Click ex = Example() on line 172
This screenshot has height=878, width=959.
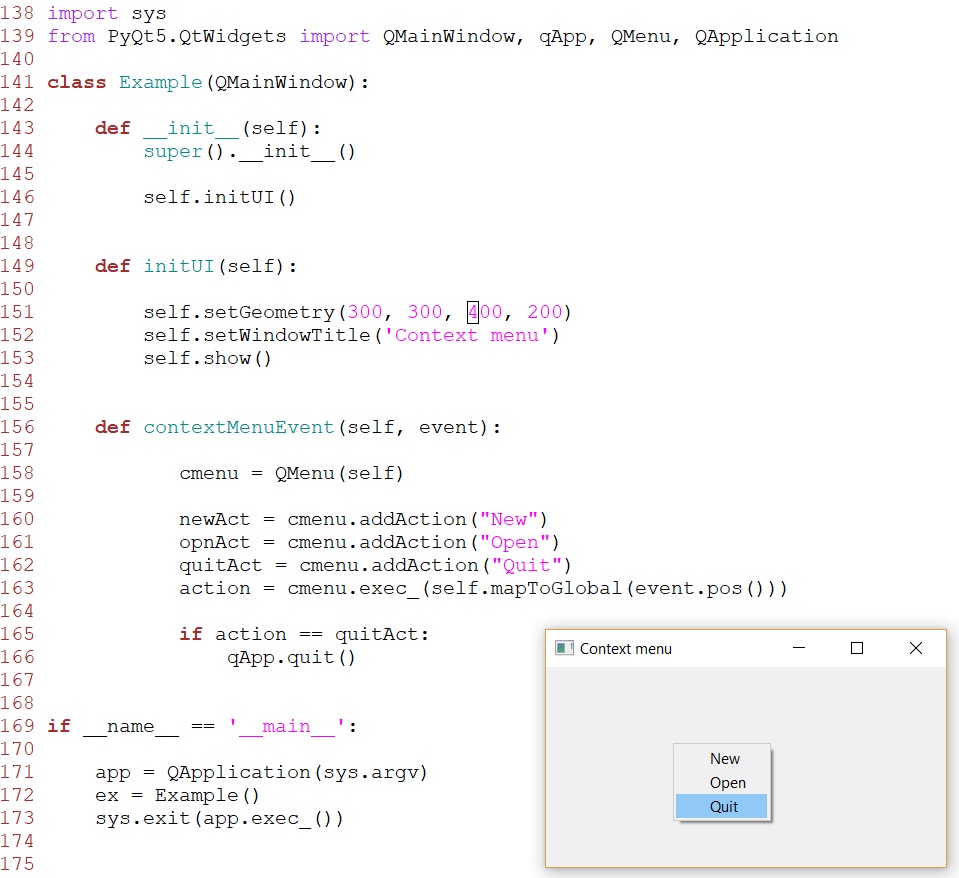tap(177, 795)
